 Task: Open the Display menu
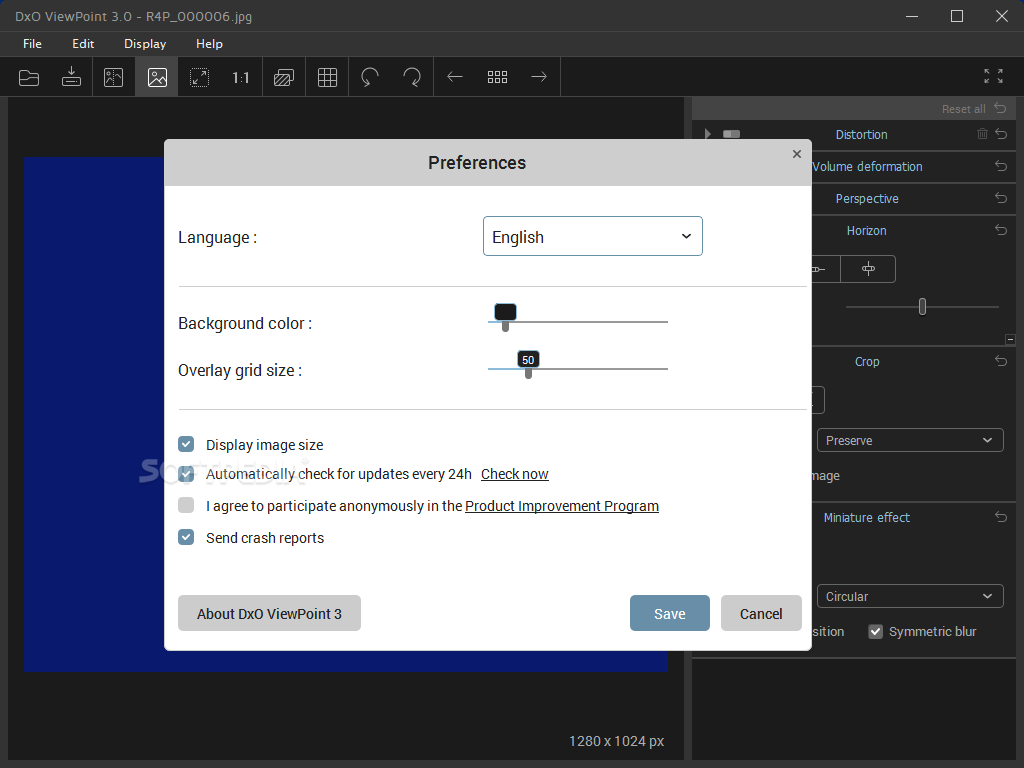tap(145, 44)
